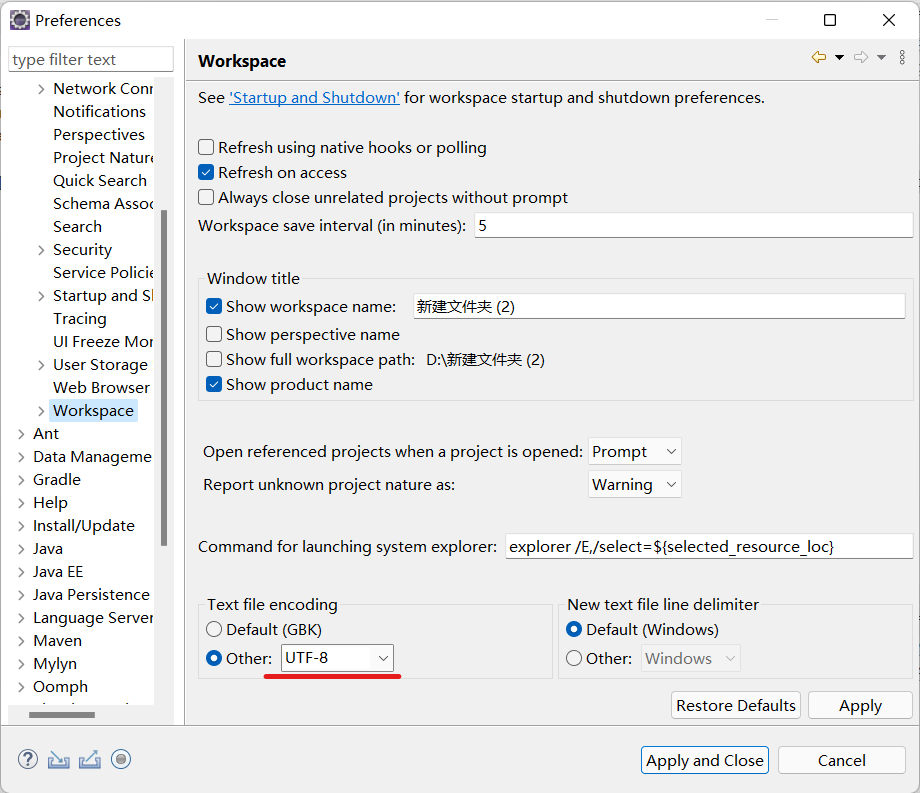Select Default (GBK) text file encoding
Viewport: 920px width, 793px height.
[214, 630]
